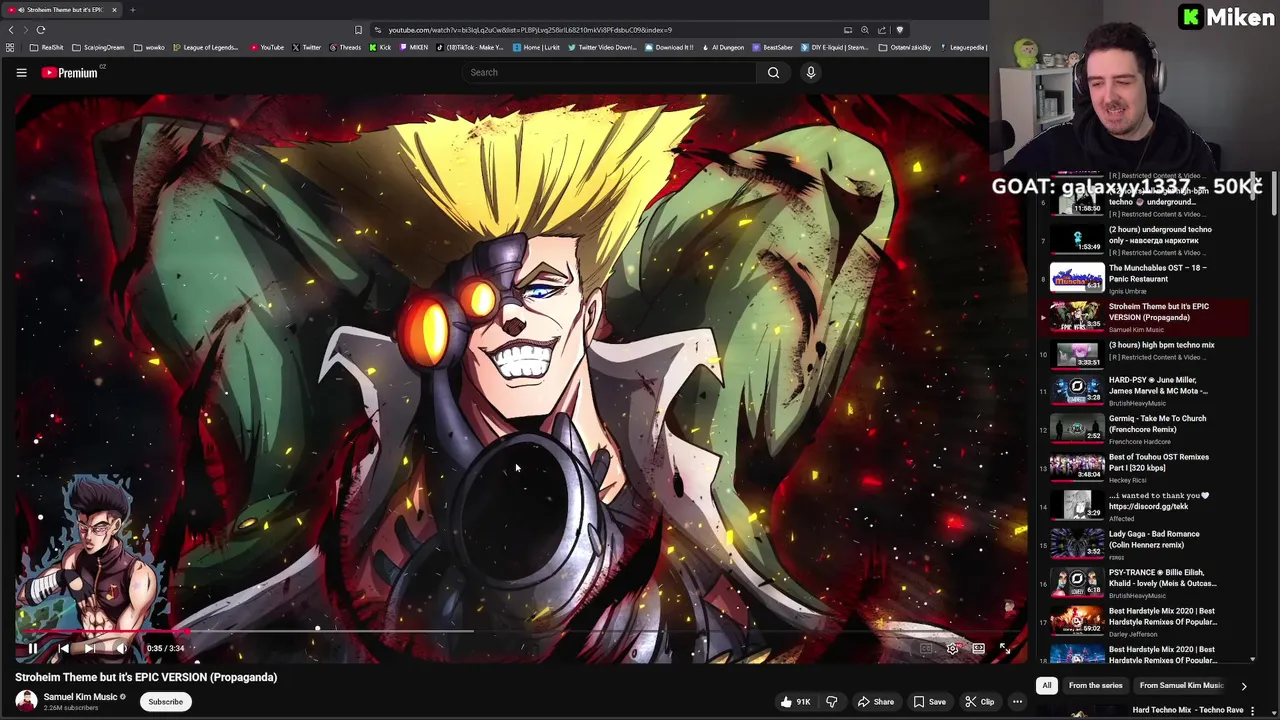Play 'The Munchables OST – 18' playlist item
Screen dimensions: 1280x720
[1143, 278]
